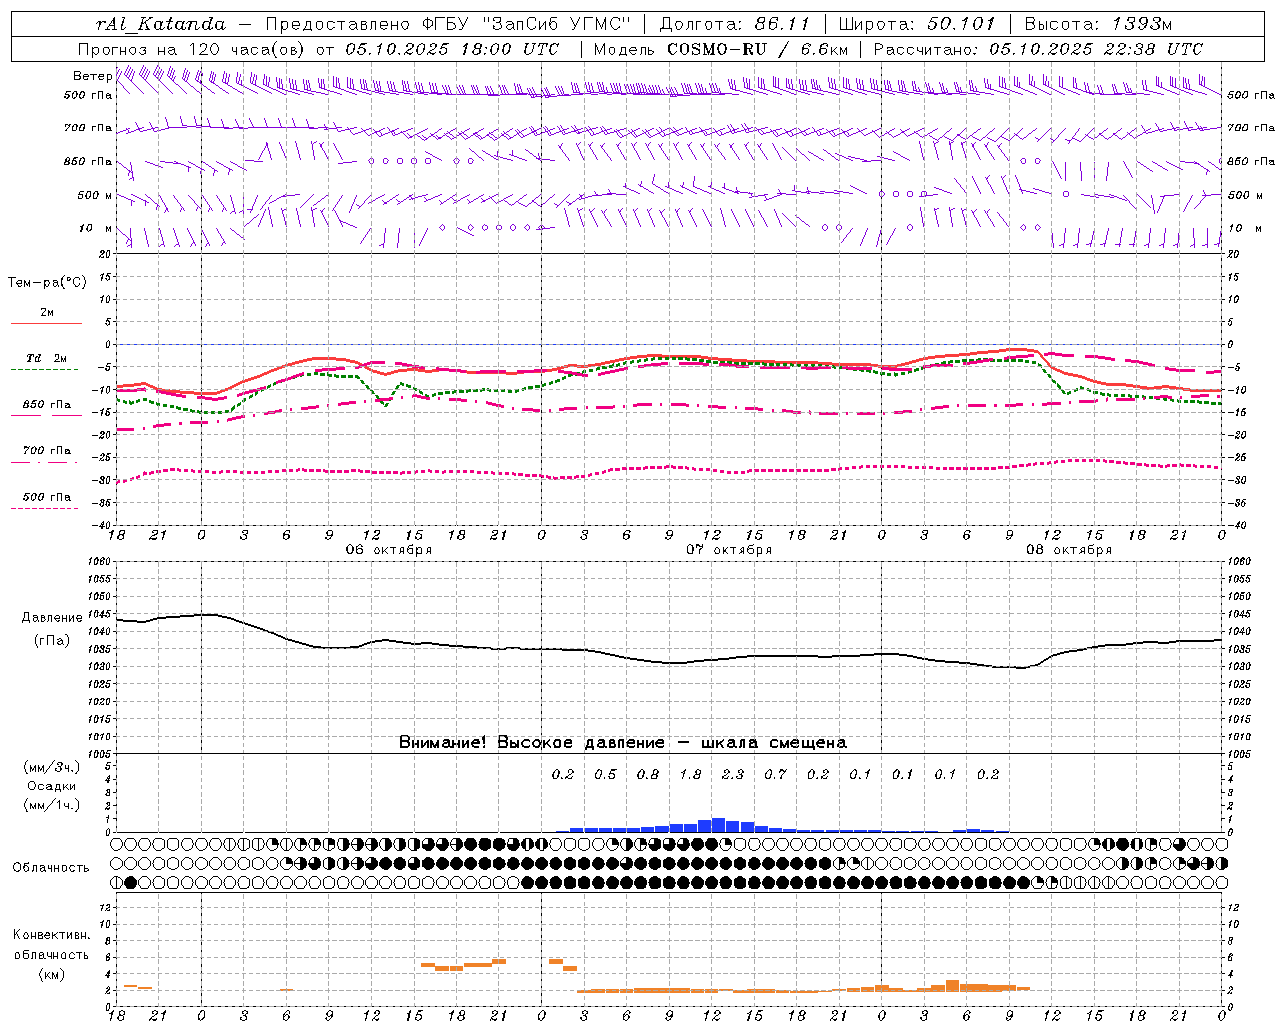The width and height of the screenshot is (1280, 1024).
Task: Select the forecast start 05.10.2025 18:00 UTC
Action: coord(452,49)
